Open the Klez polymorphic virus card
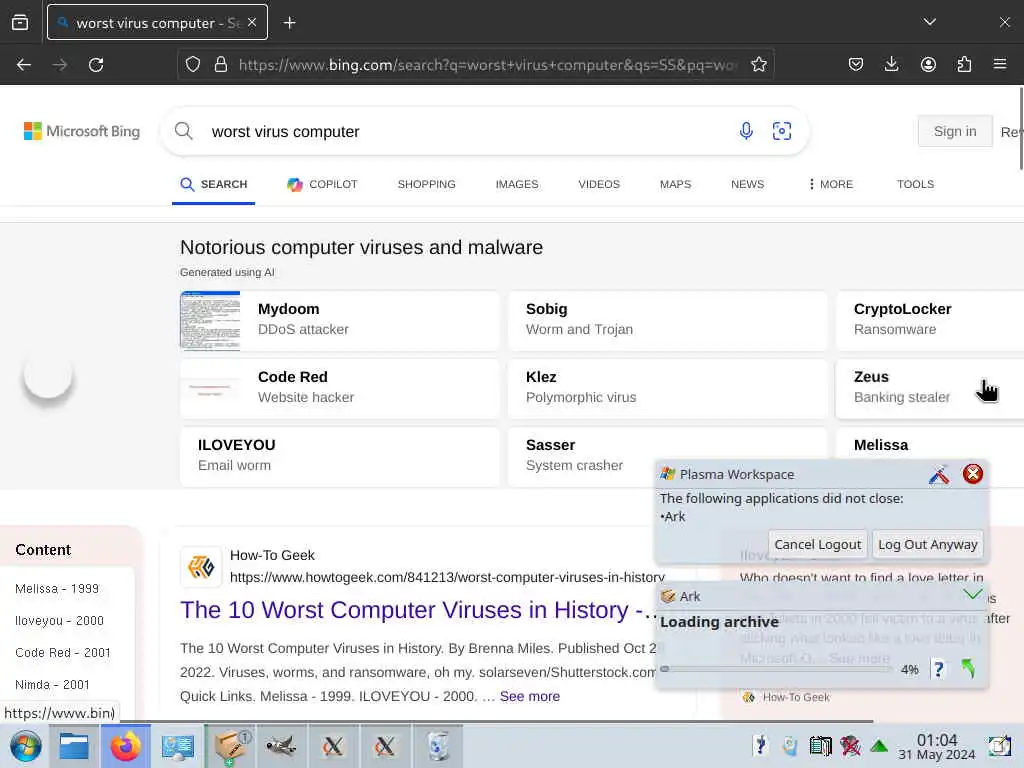Screen dimensions: 1024x768 point(667,388)
